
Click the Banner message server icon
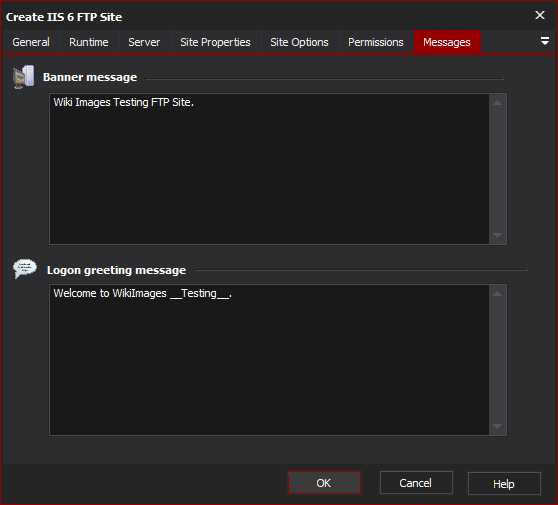(23, 77)
